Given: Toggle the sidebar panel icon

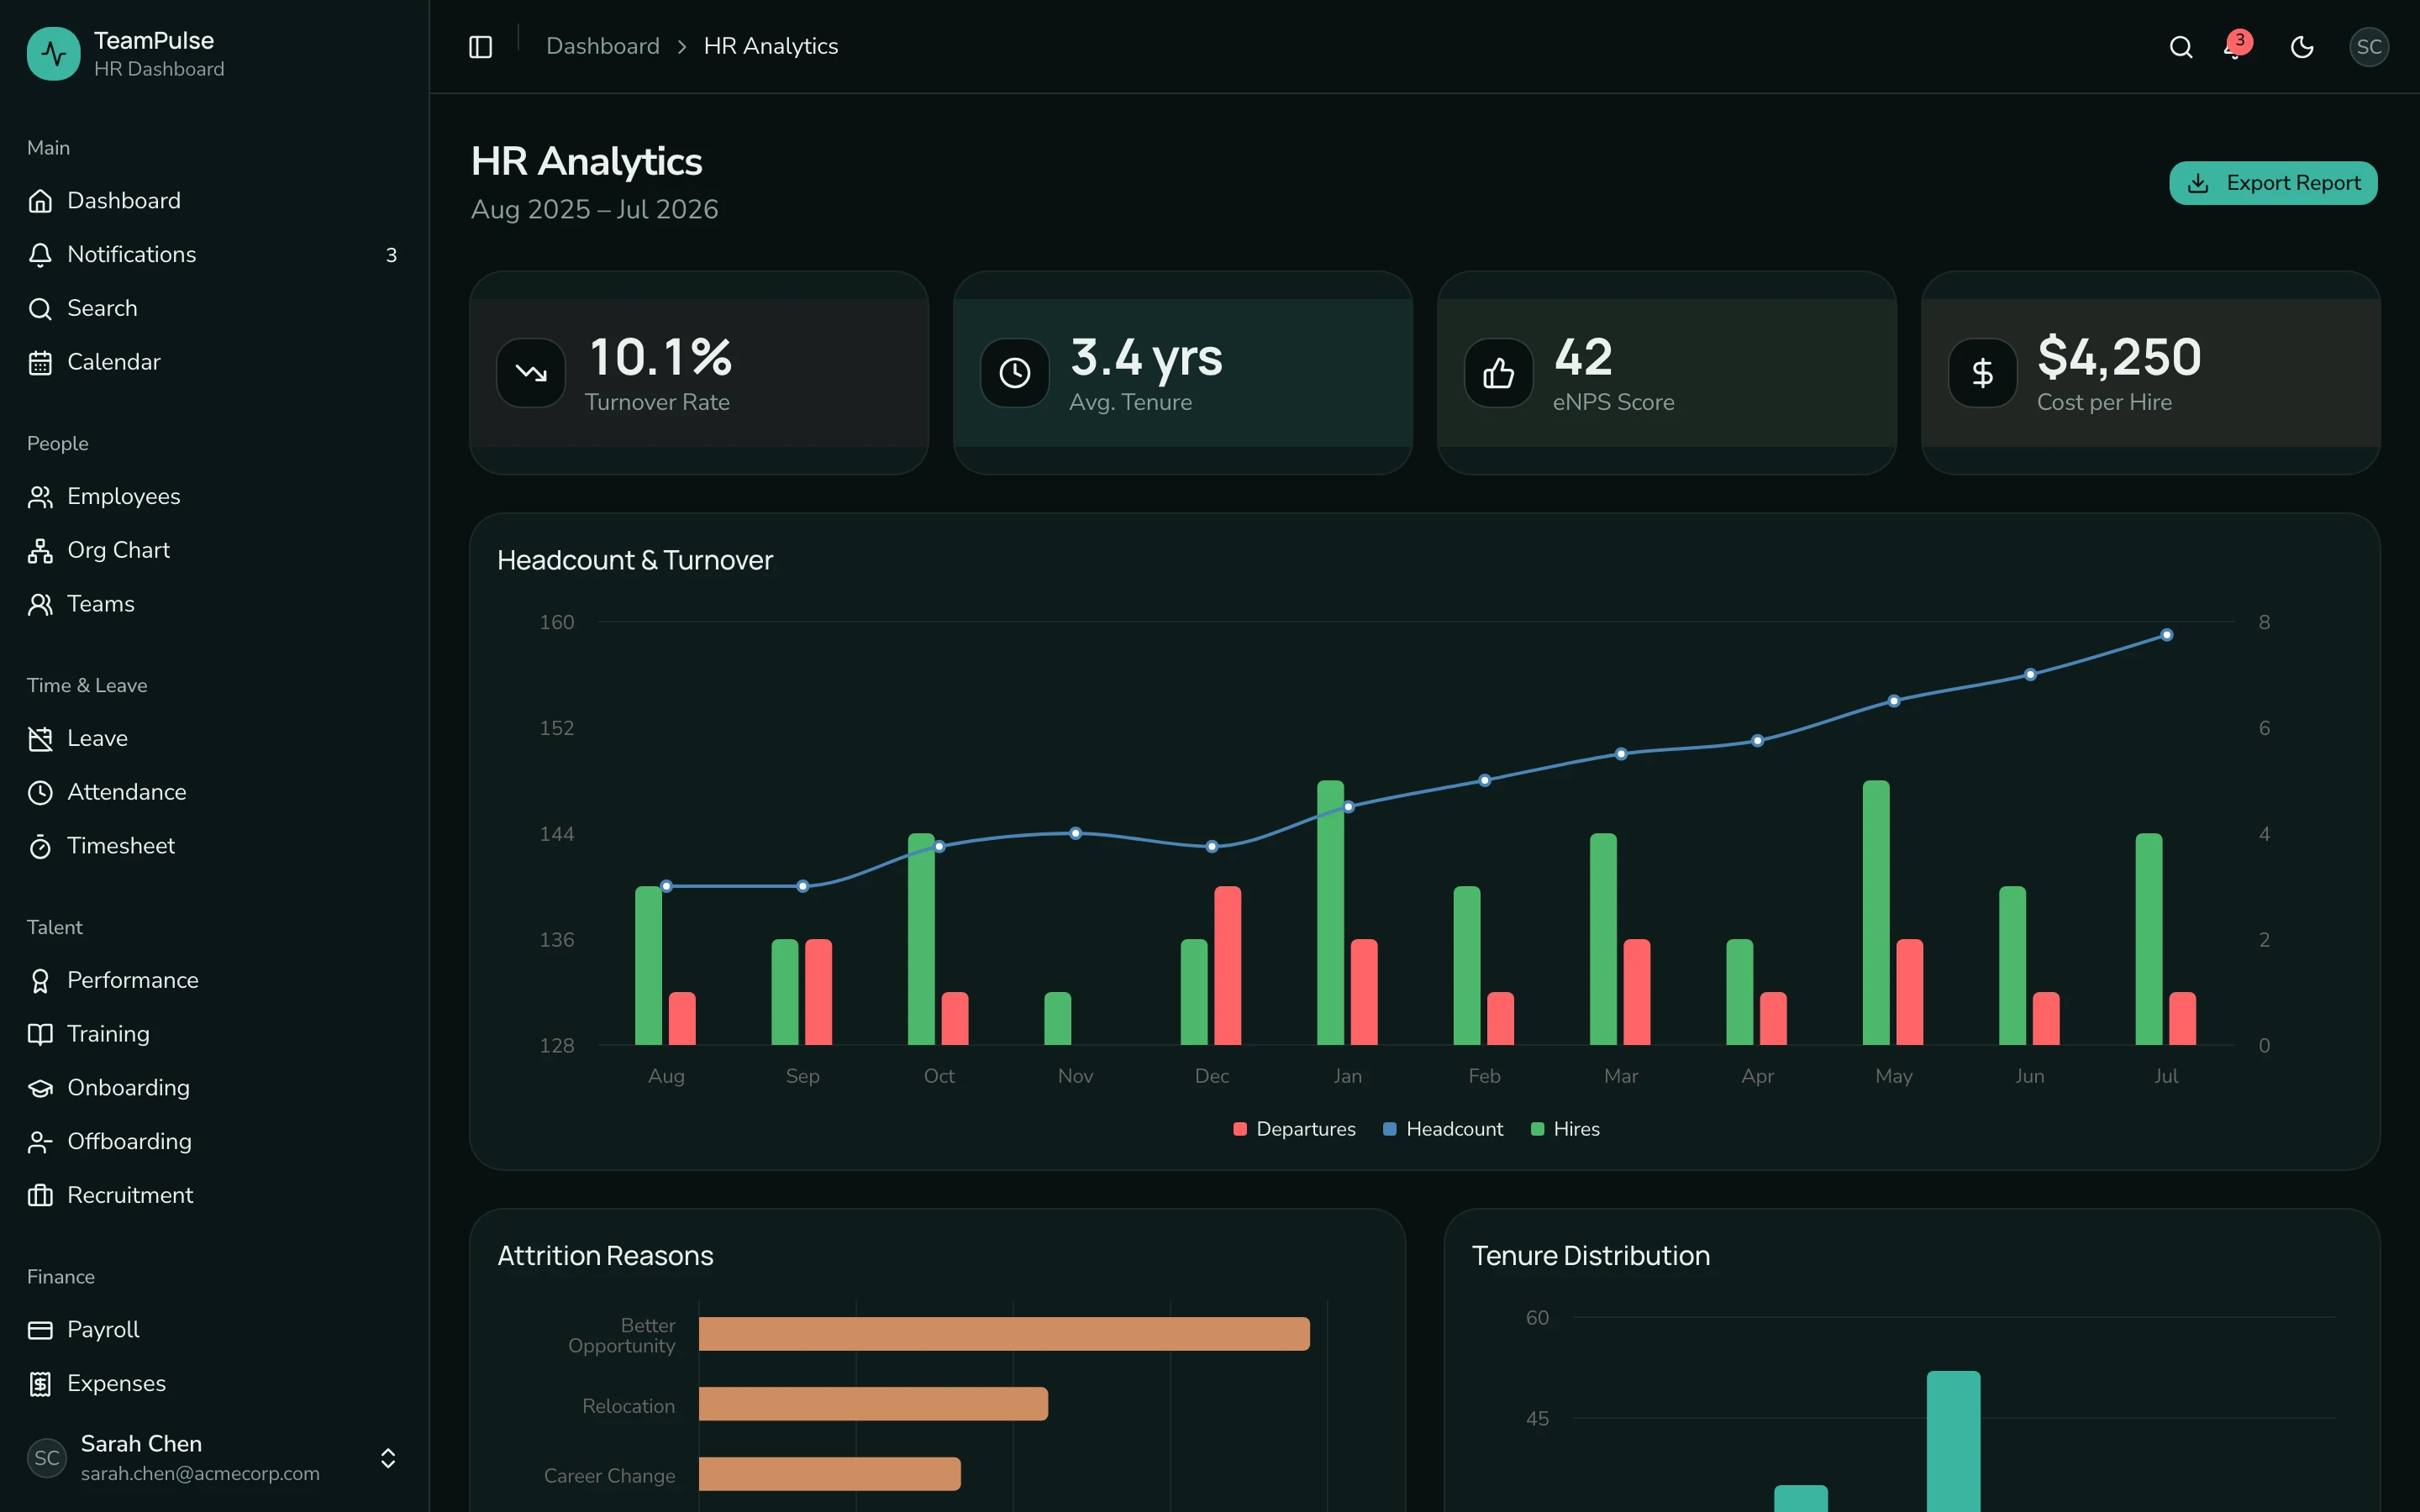Looking at the screenshot, I should [x=480, y=47].
